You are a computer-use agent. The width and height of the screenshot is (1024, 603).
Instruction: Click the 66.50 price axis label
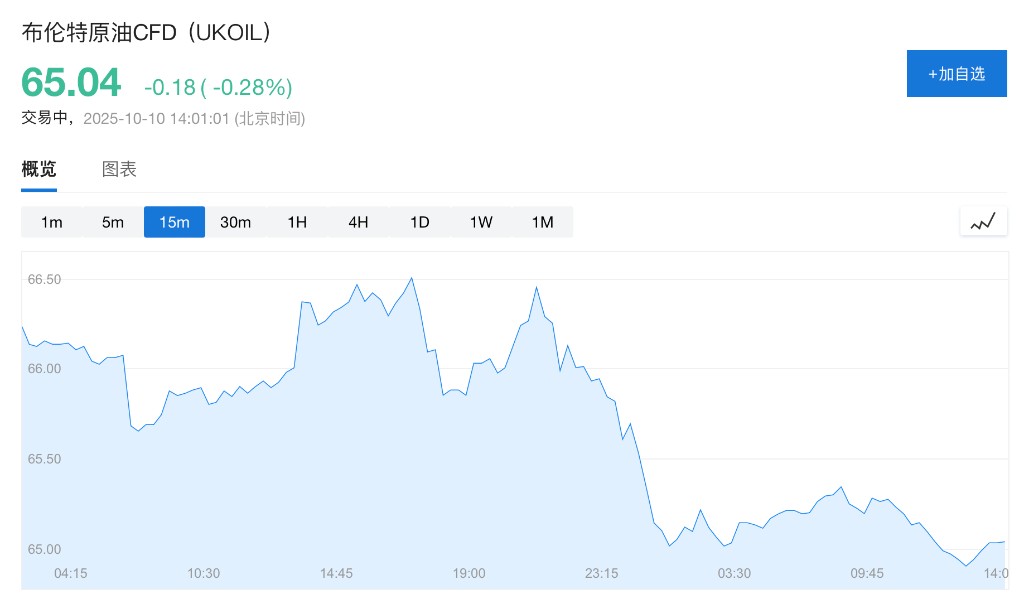pos(45,279)
